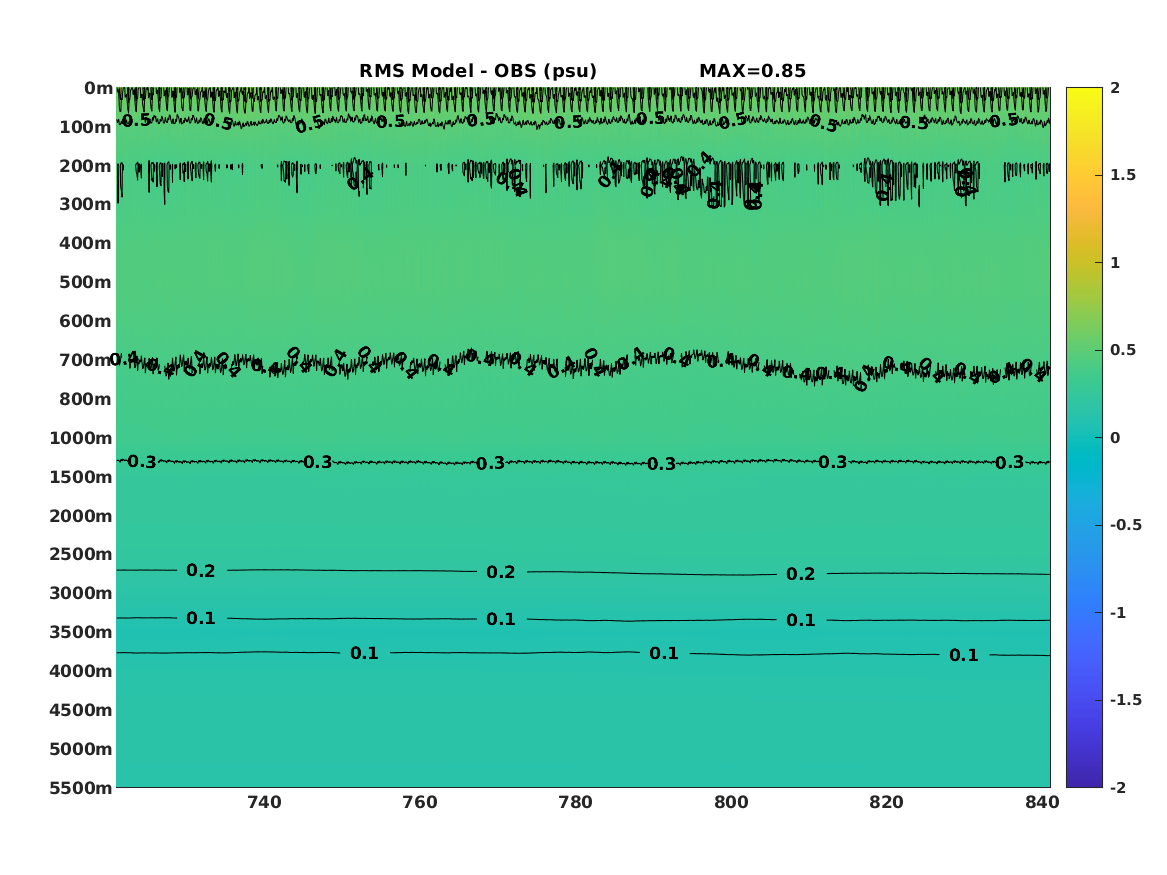Click the '4500m' depth axis label
The height and width of the screenshot is (875, 1167).
click(81, 710)
